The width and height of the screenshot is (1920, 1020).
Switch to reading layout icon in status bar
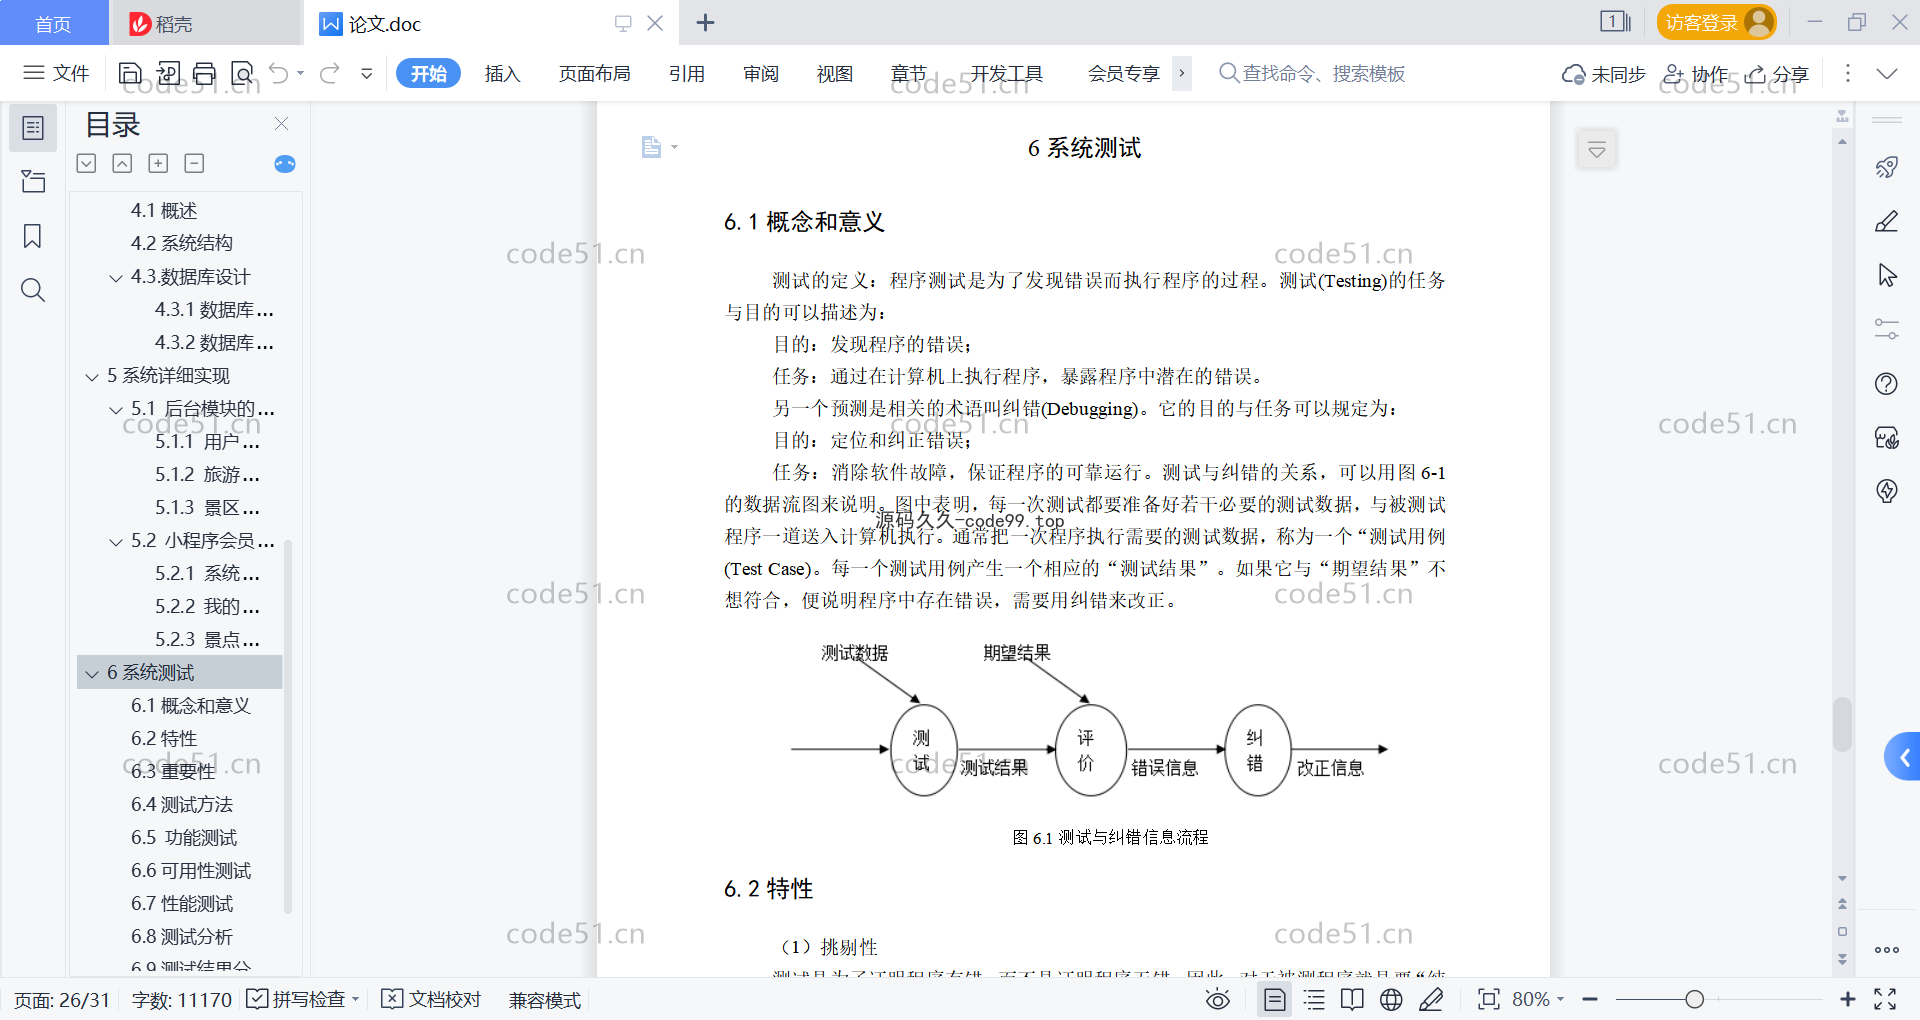point(1352,999)
